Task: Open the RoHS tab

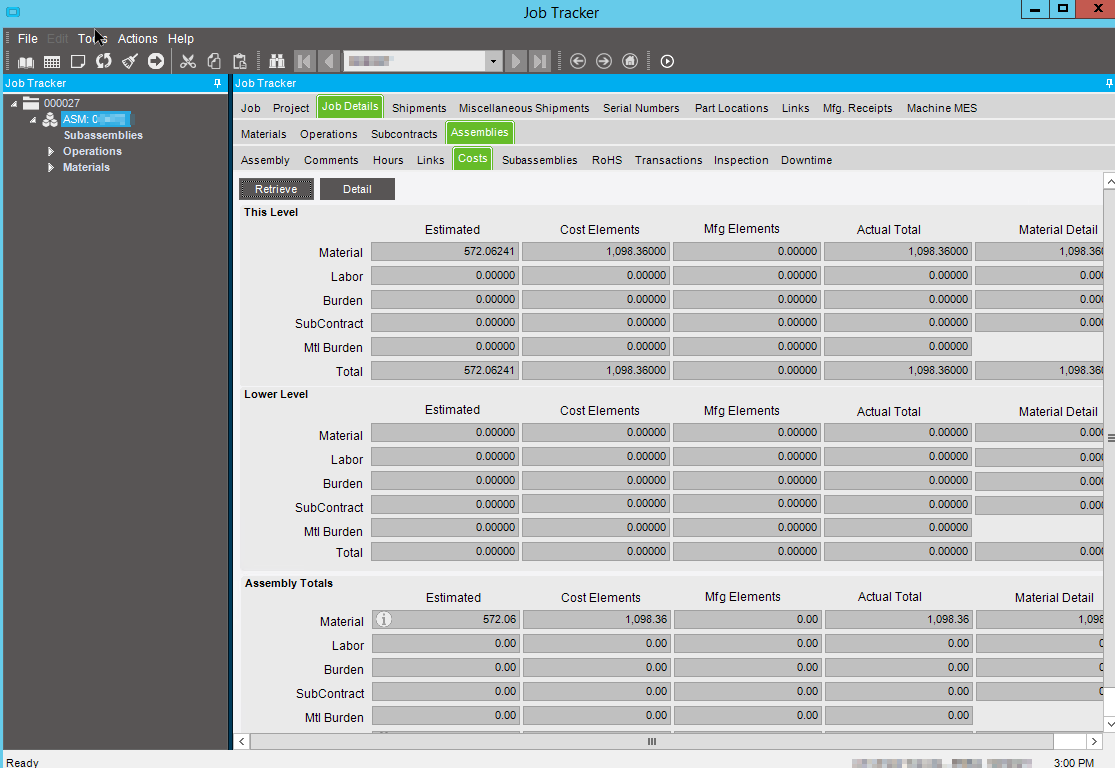Action: pos(607,160)
